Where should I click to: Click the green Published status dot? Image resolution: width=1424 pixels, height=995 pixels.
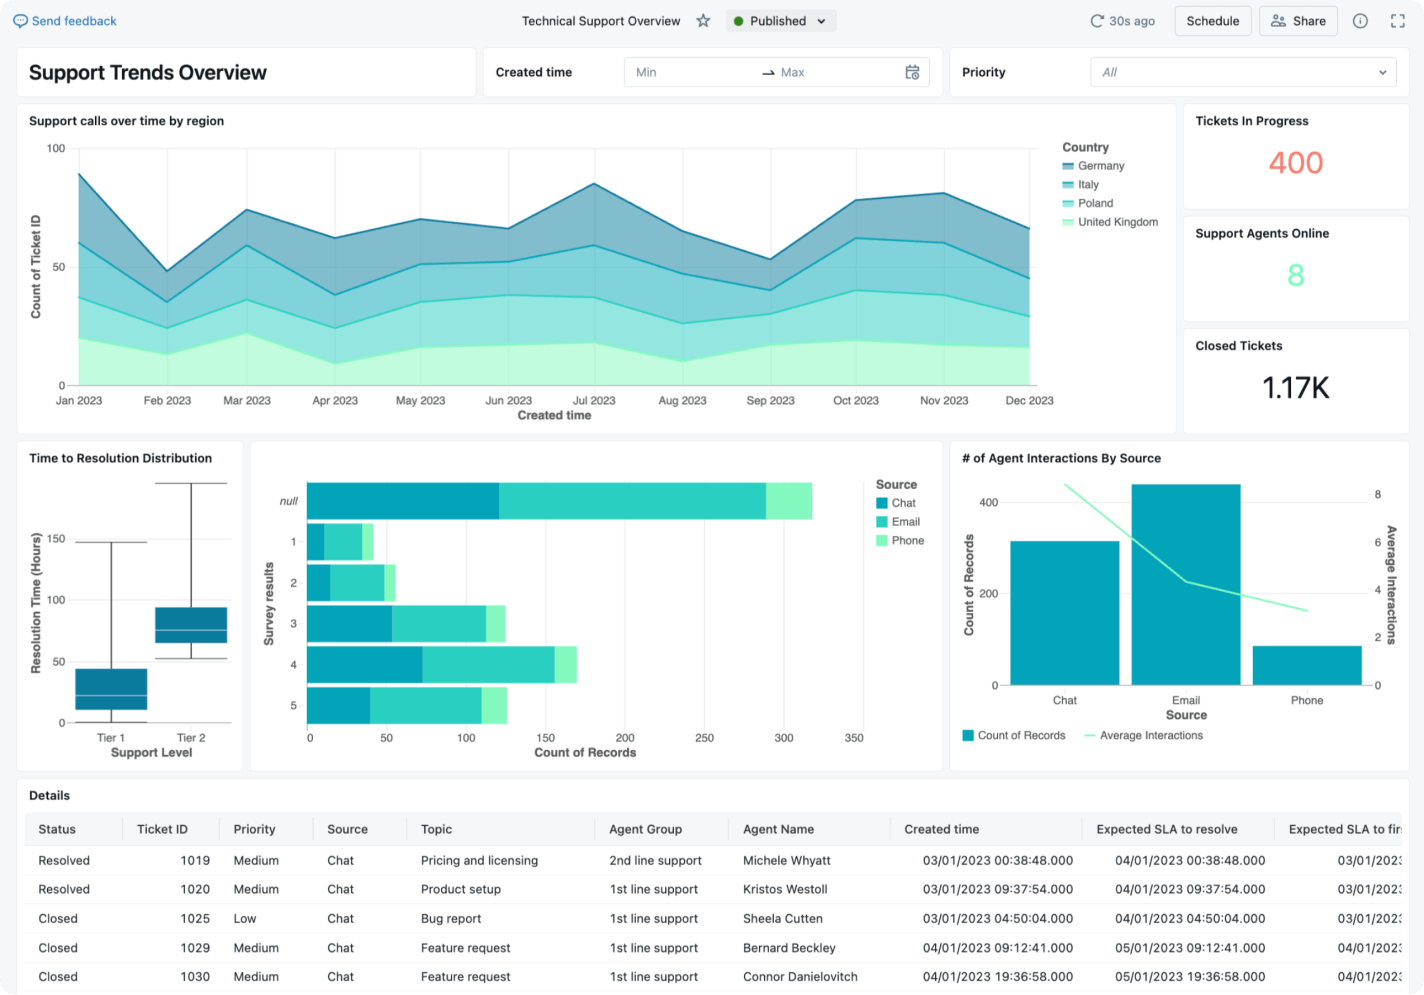coord(738,21)
